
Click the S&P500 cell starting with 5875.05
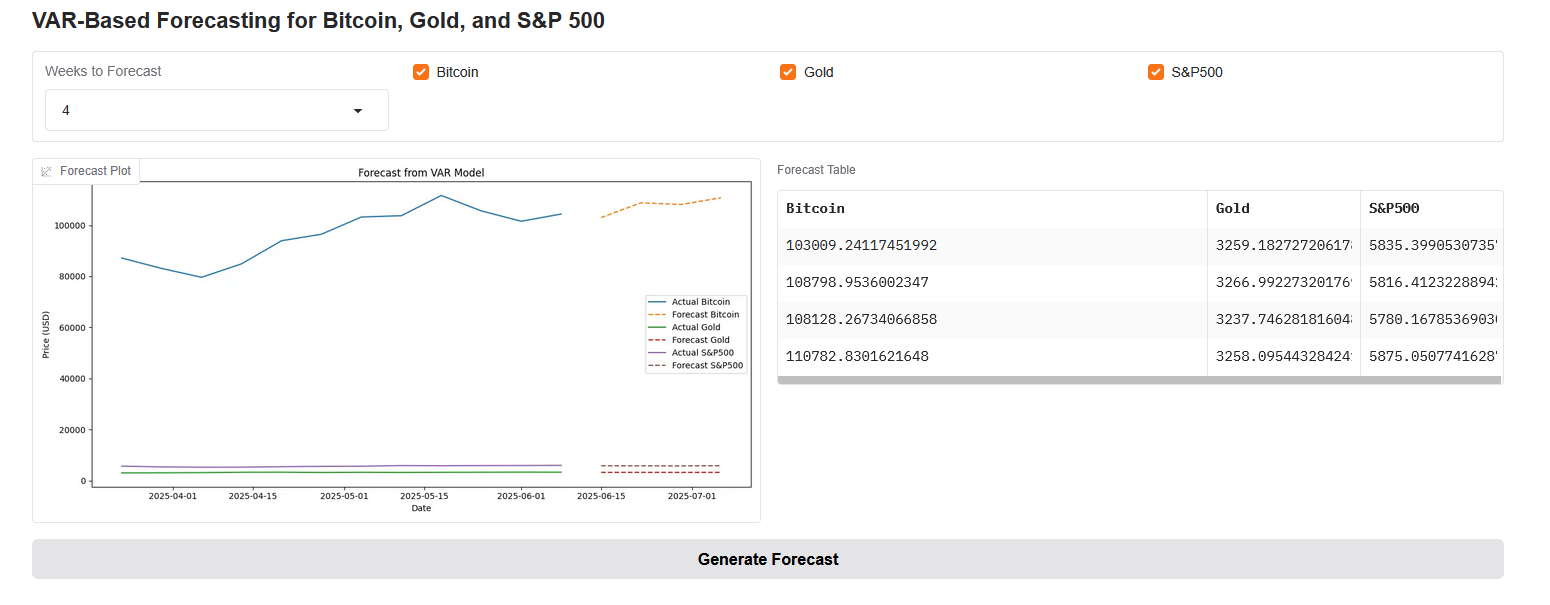tap(1431, 357)
